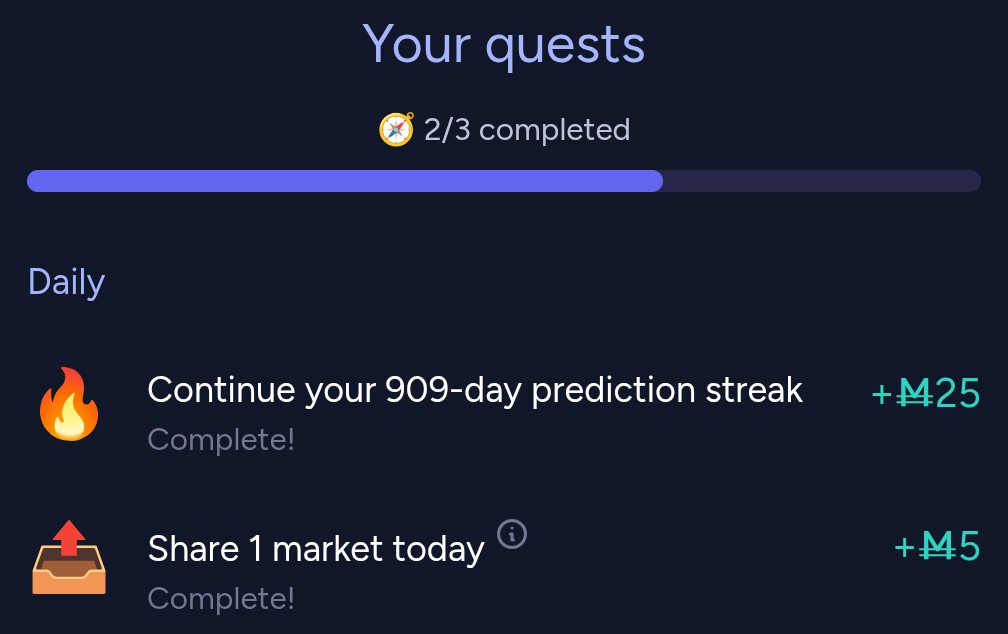Click 'Complete!' under the share market quest

click(220, 599)
